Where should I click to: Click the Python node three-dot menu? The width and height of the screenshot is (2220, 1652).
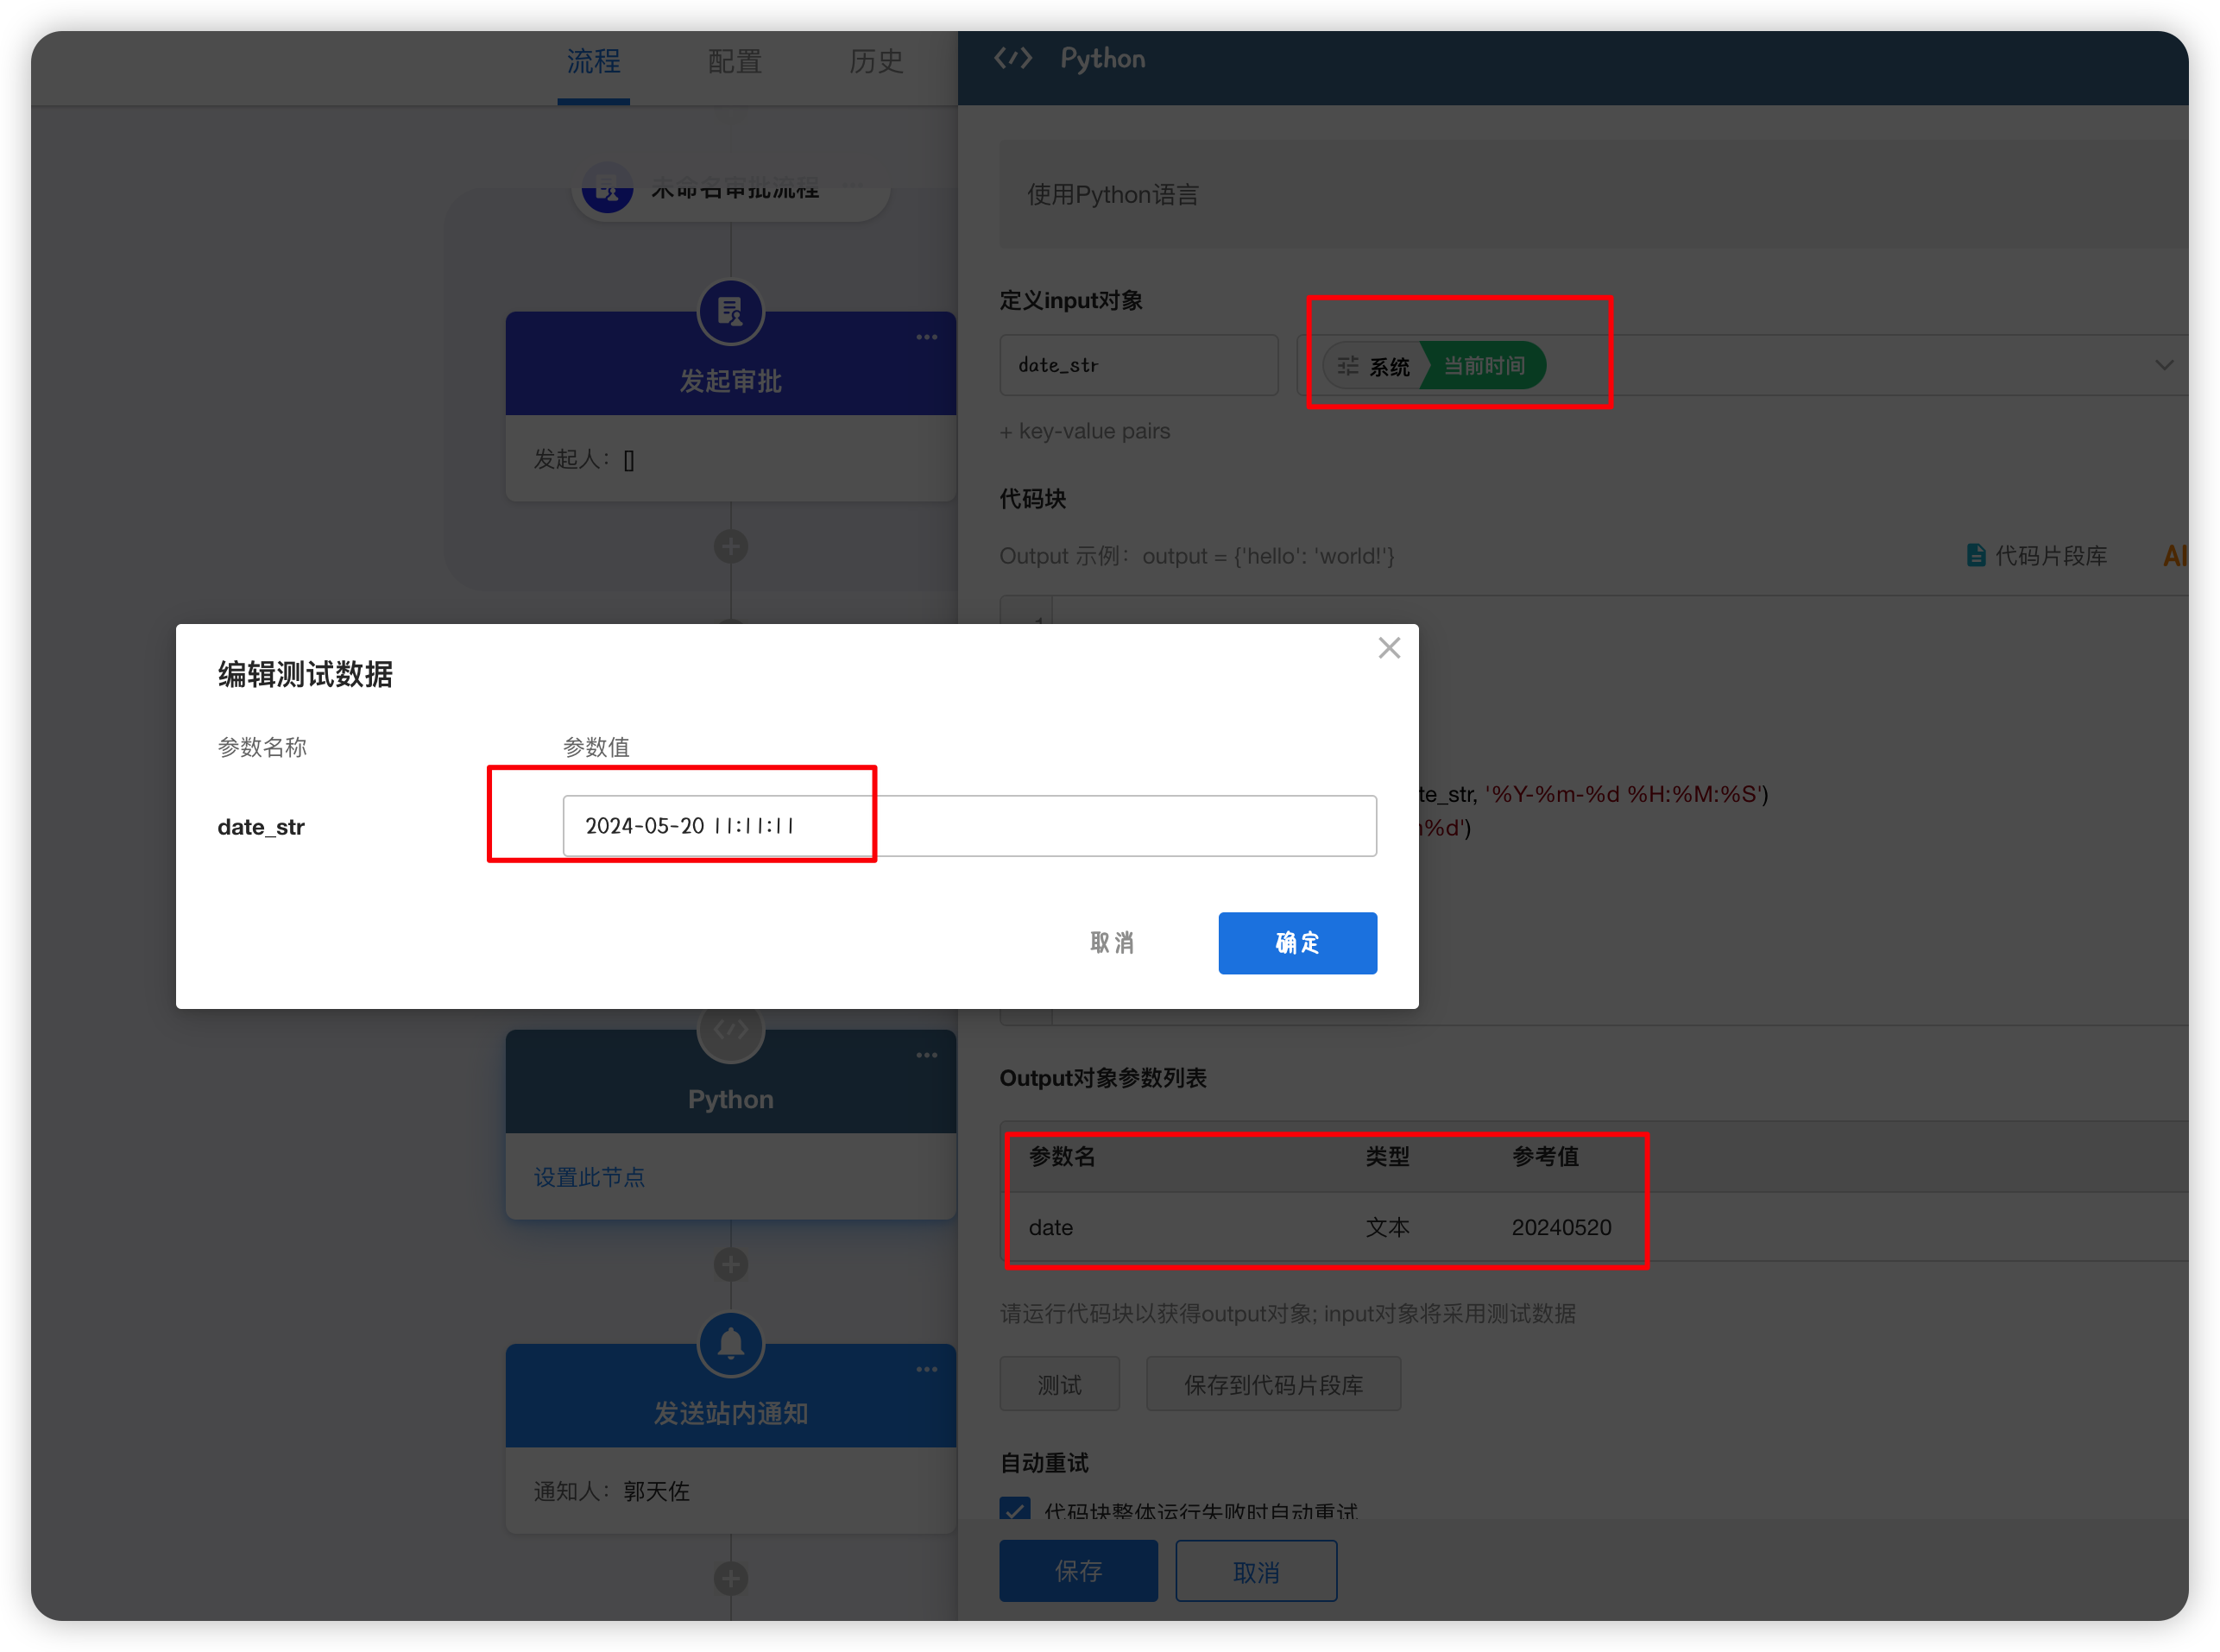click(926, 1056)
